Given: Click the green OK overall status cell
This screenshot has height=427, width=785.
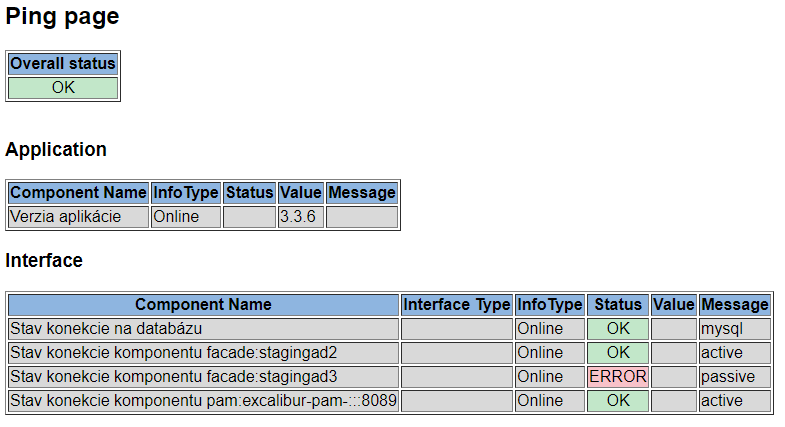Looking at the screenshot, I should (x=63, y=88).
